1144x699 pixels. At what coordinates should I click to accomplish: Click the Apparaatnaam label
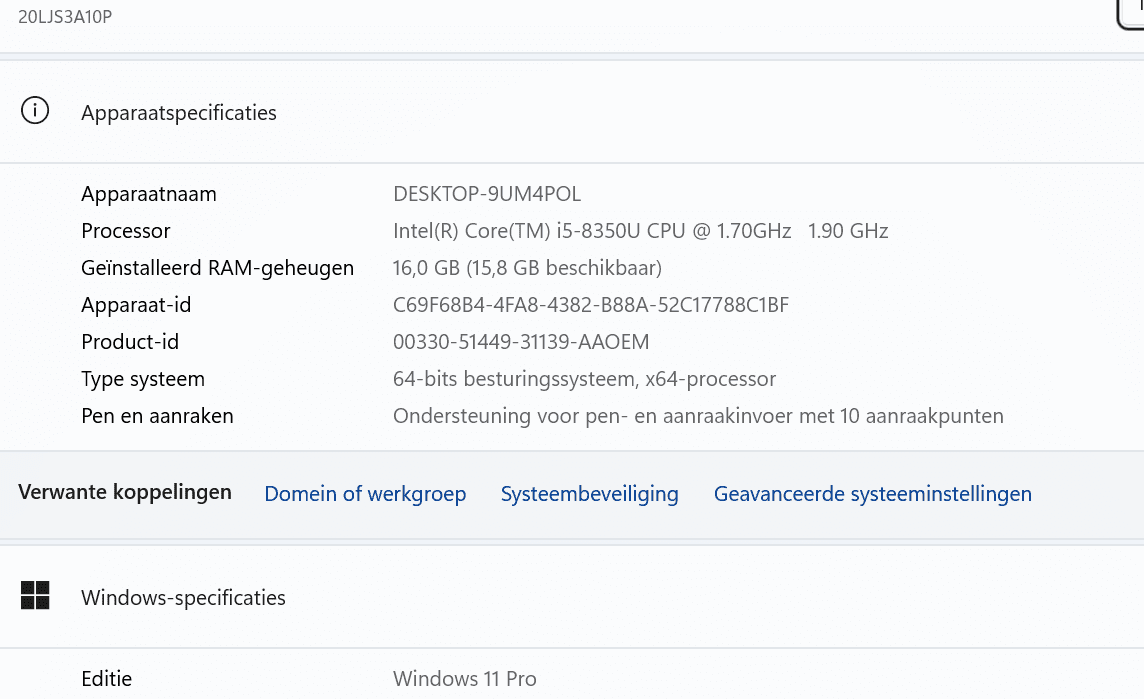[x=148, y=194]
